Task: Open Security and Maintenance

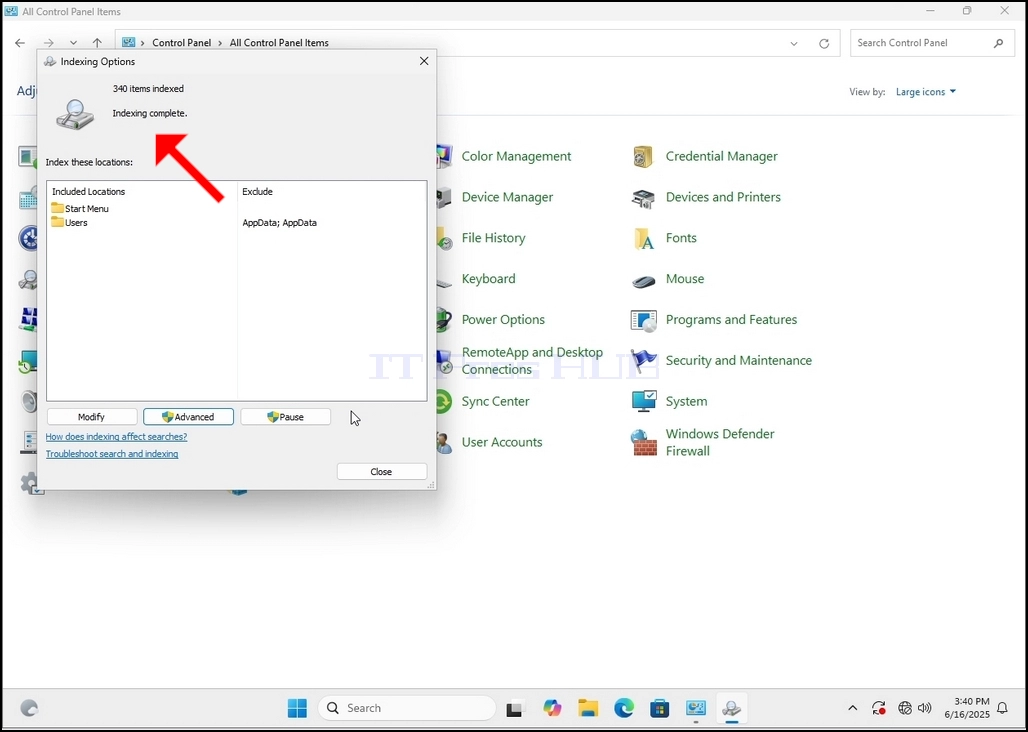Action: click(738, 360)
